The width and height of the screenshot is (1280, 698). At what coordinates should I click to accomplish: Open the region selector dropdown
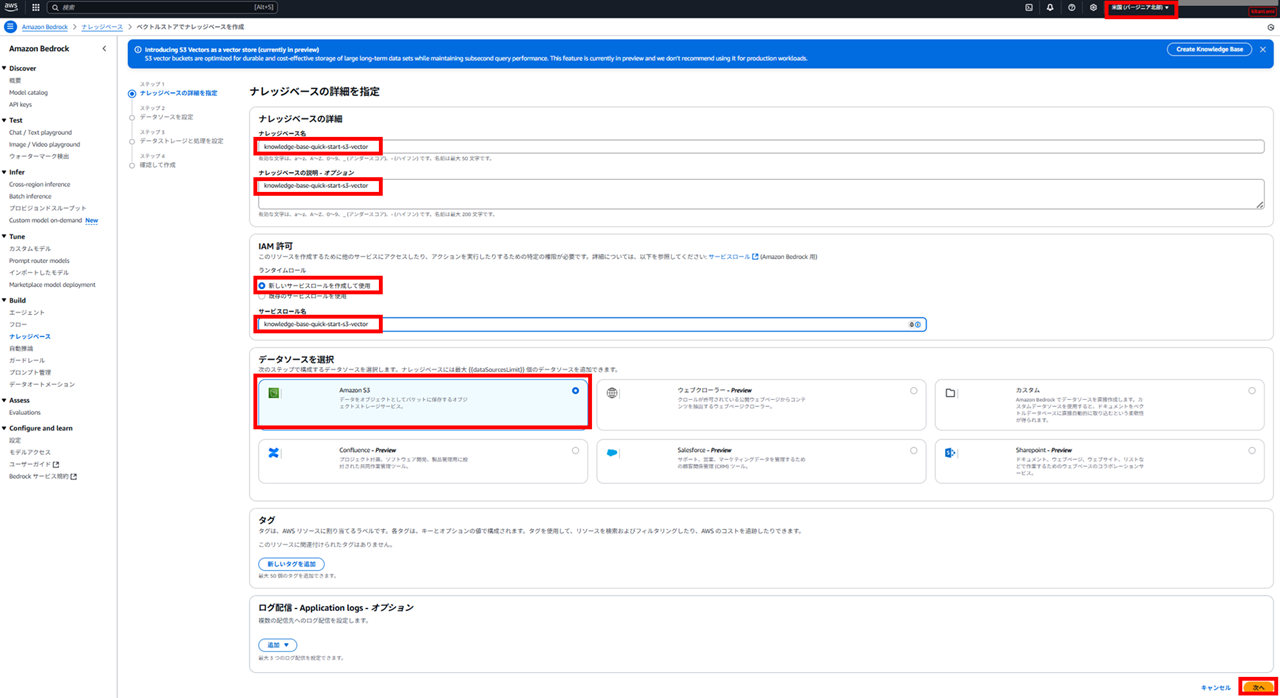point(1140,7)
